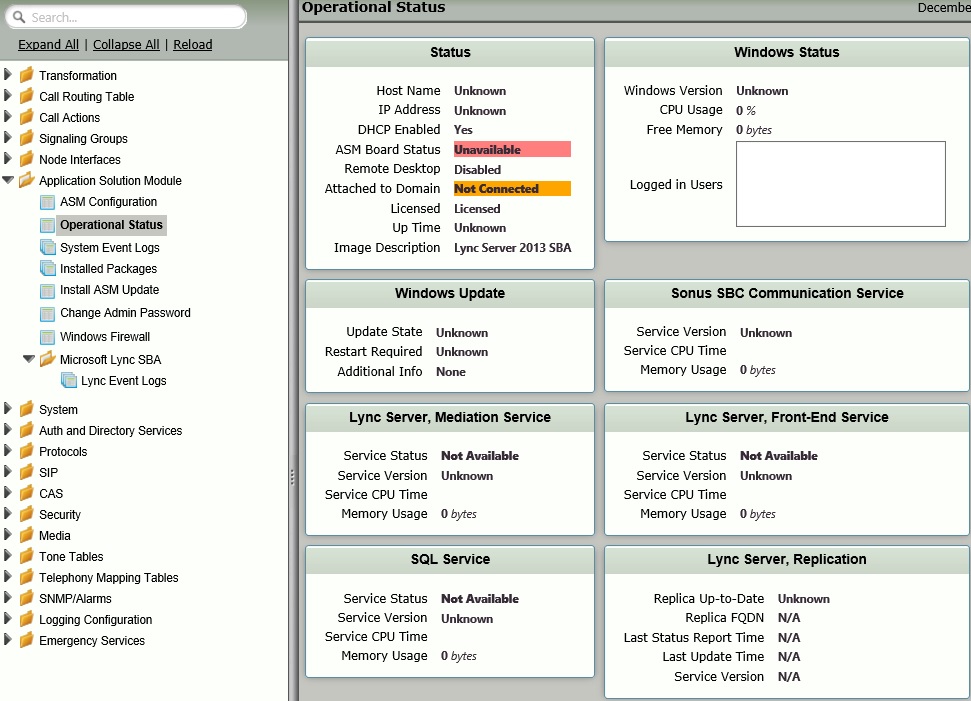Click the Security folder icon

click(x=26, y=514)
